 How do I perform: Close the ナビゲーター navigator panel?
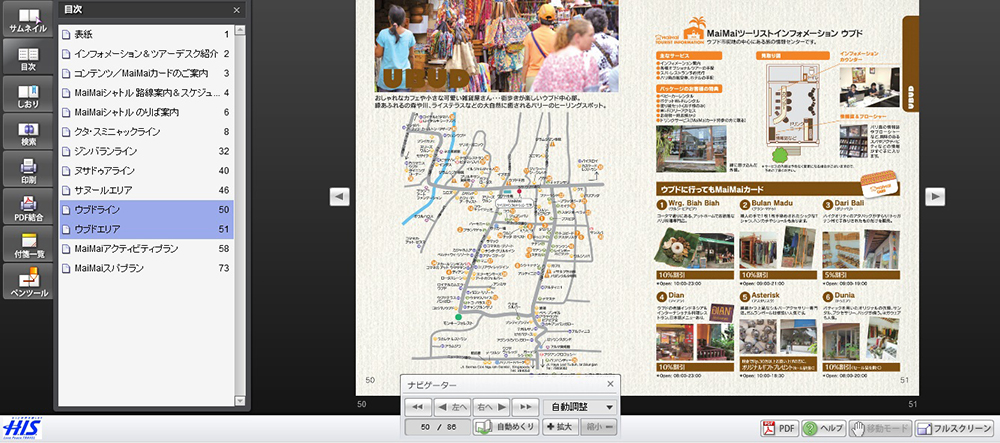(611, 384)
